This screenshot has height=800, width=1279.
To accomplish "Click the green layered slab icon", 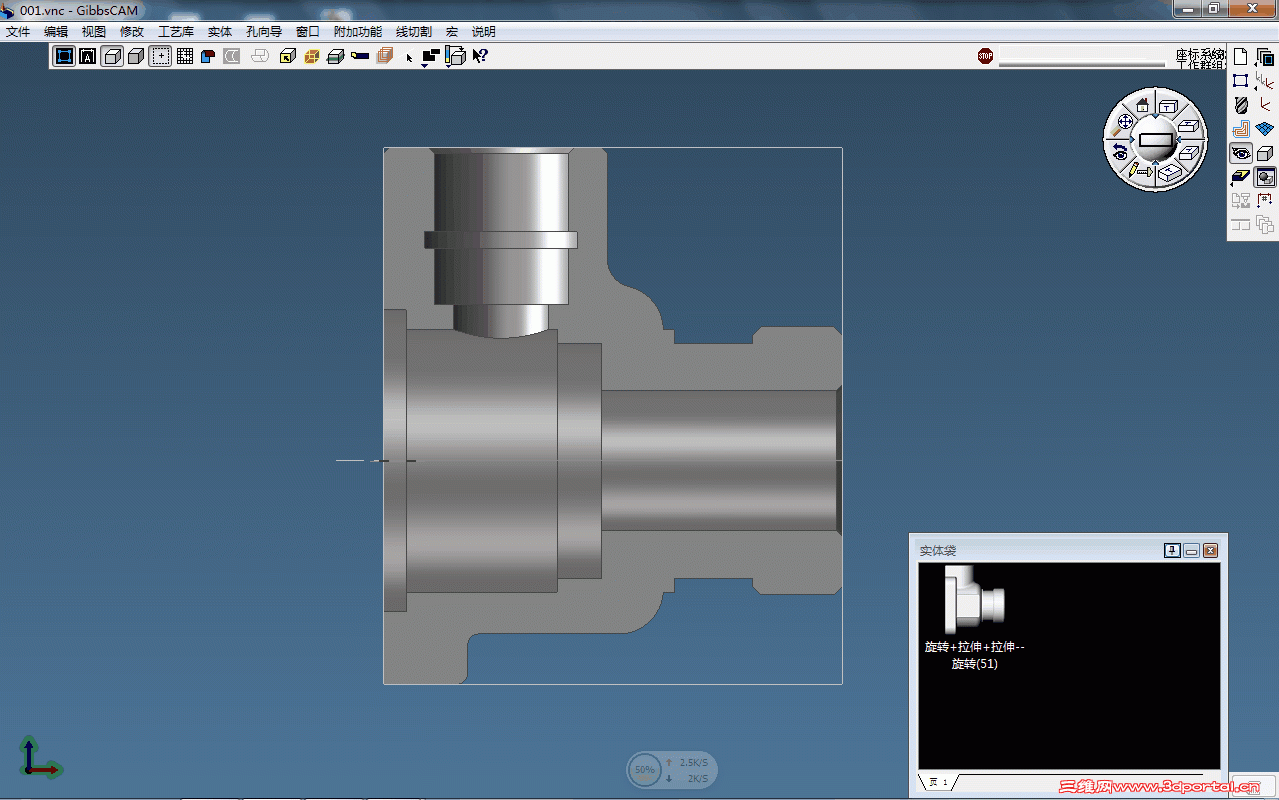I will (x=336, y=56).
